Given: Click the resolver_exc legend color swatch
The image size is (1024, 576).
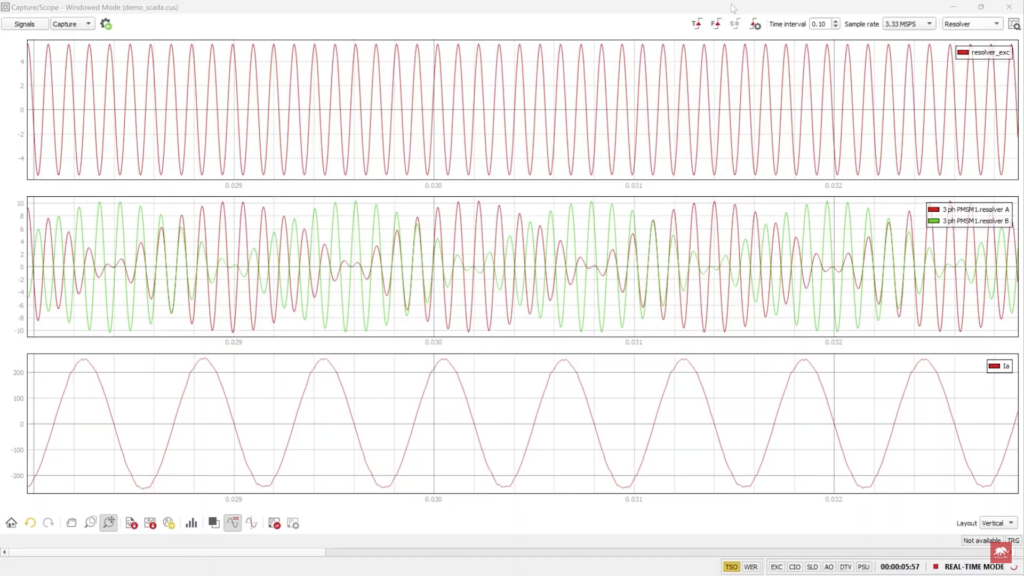Looking at the screenshot, I should pos(963,52).
